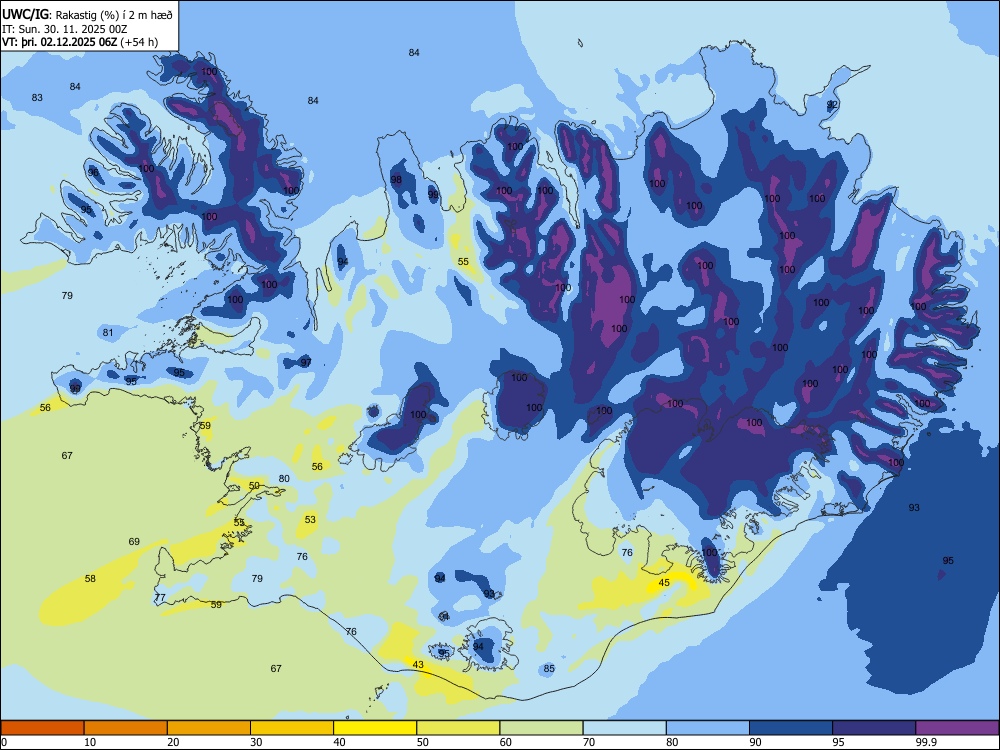Click the 'VT: þri. 02.12.2025 06Z (+54 h)' line
1000x750 pixels.
(80, 43)
